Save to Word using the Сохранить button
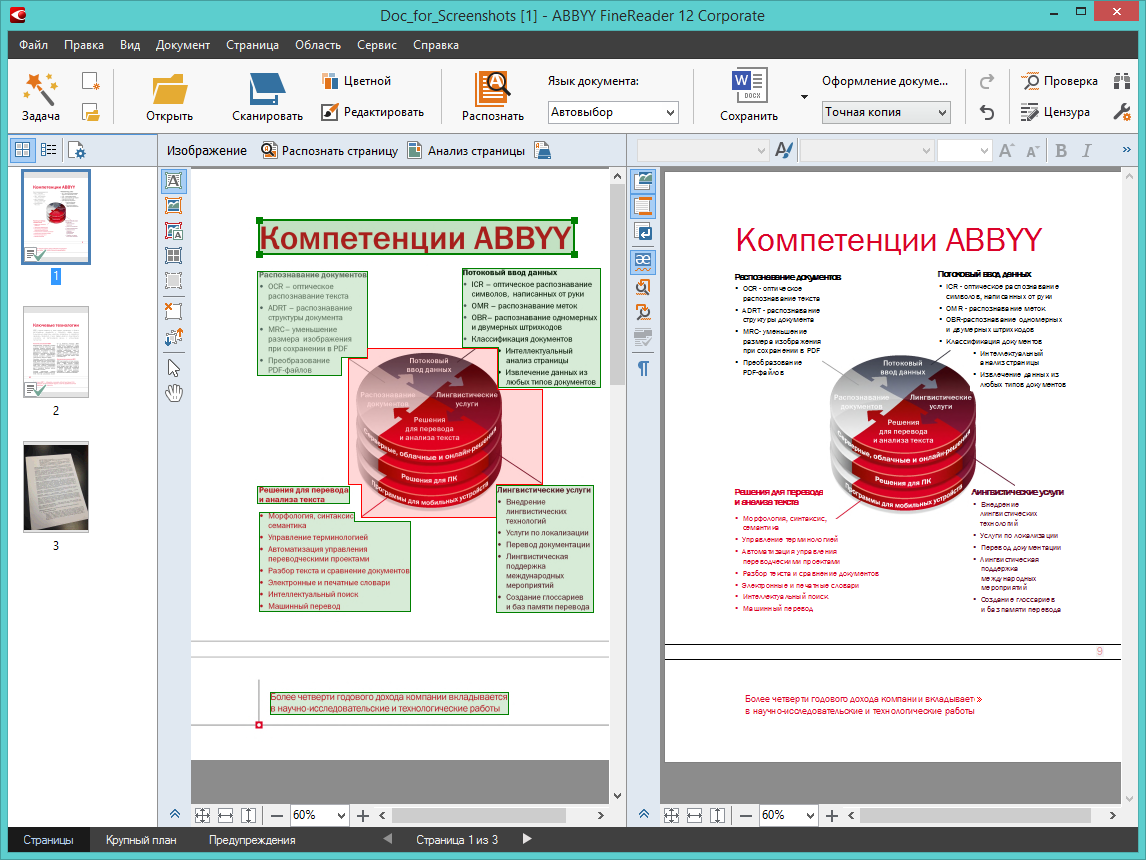 [x=749, y=97]
